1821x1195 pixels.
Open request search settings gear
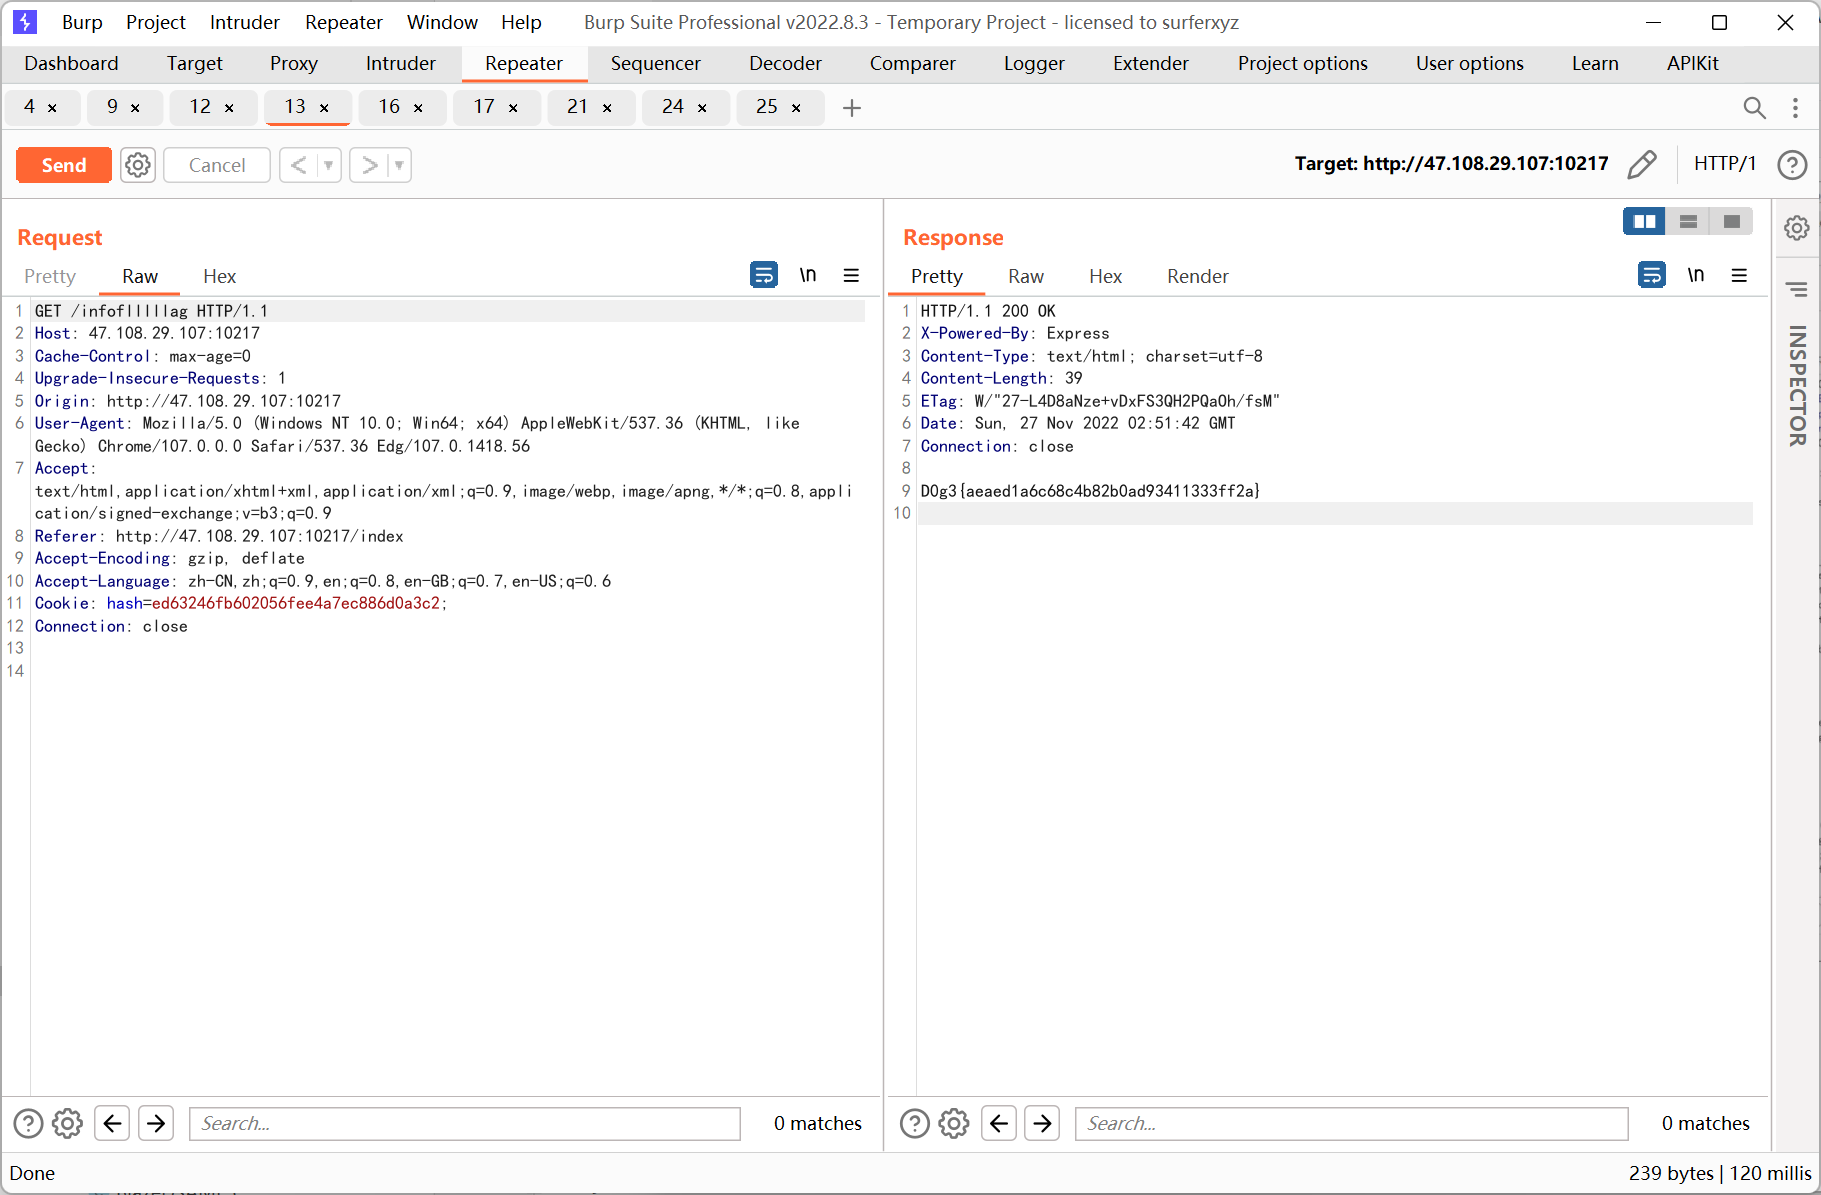[x=67, y=1123]
